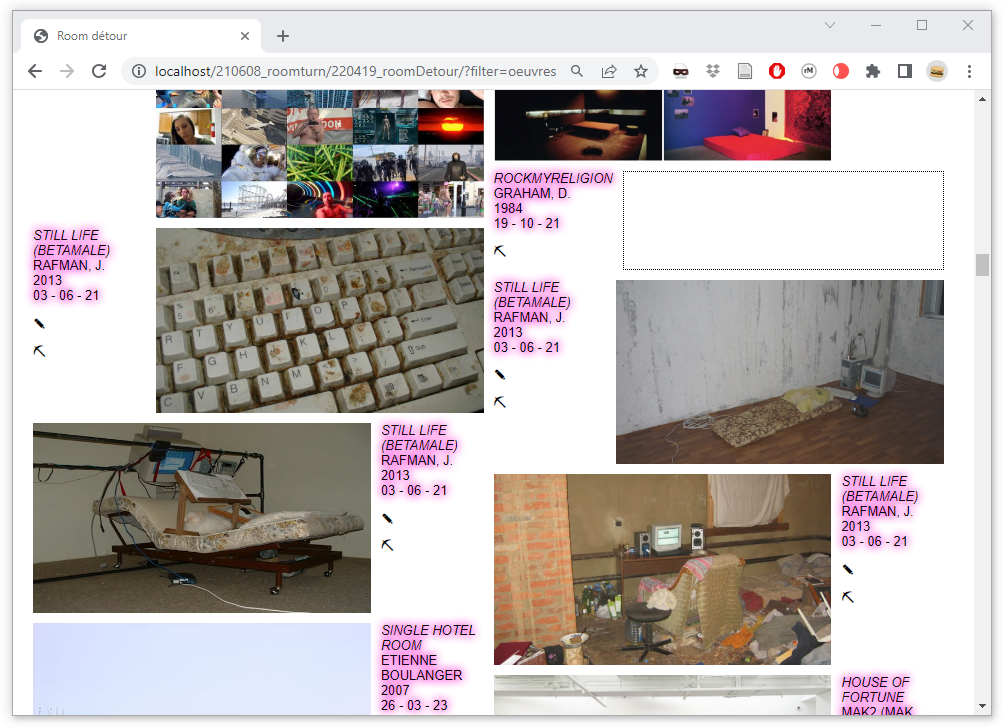Viewport: 1004px width, 728px height.
Task: Click the pen icon beside the dirty keyboard photo
Action: coord(39,324)
